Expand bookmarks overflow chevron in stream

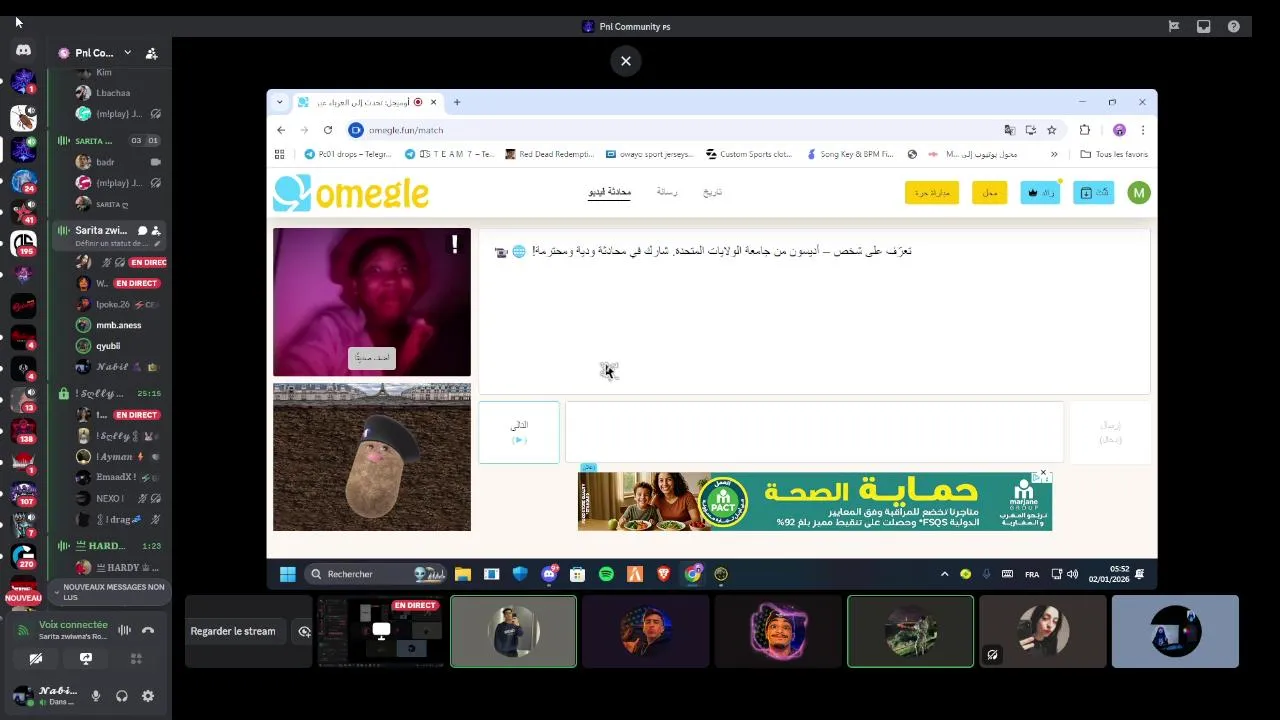1054,154
